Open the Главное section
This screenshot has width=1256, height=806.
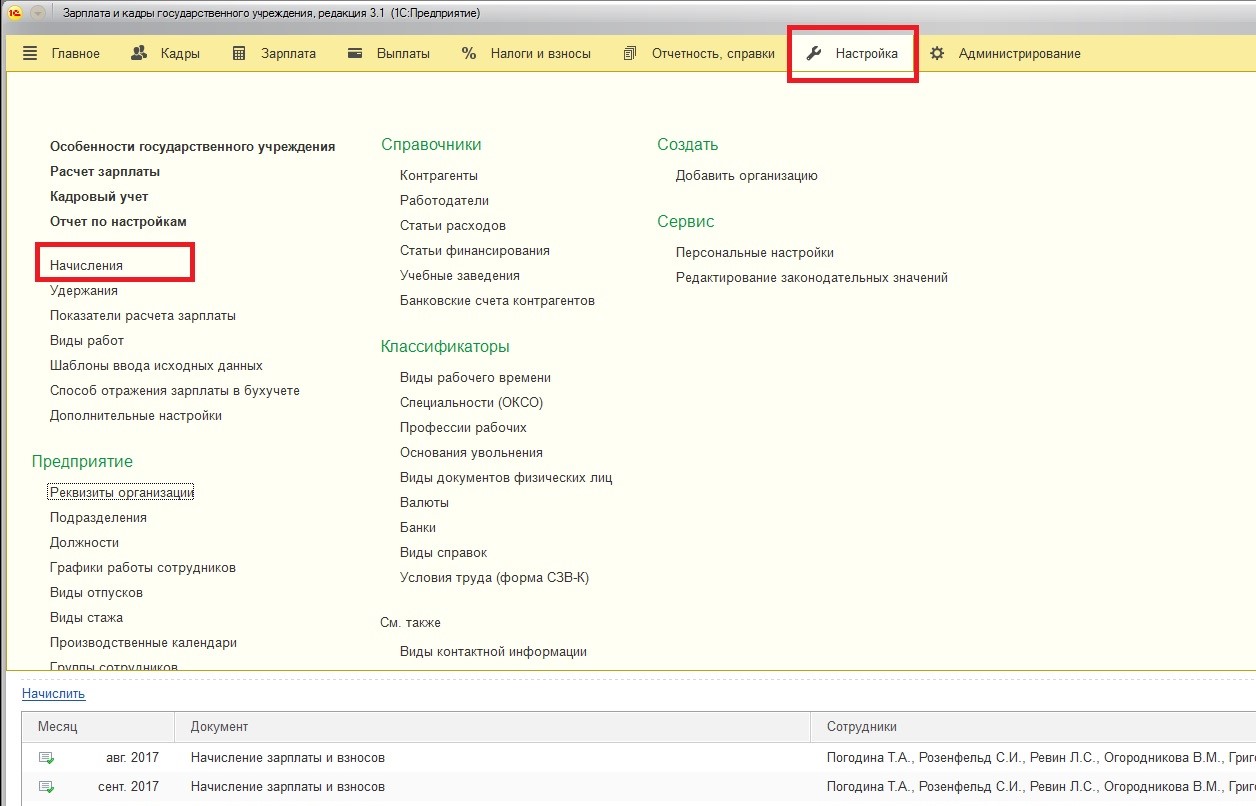click(x=76, y=54)
